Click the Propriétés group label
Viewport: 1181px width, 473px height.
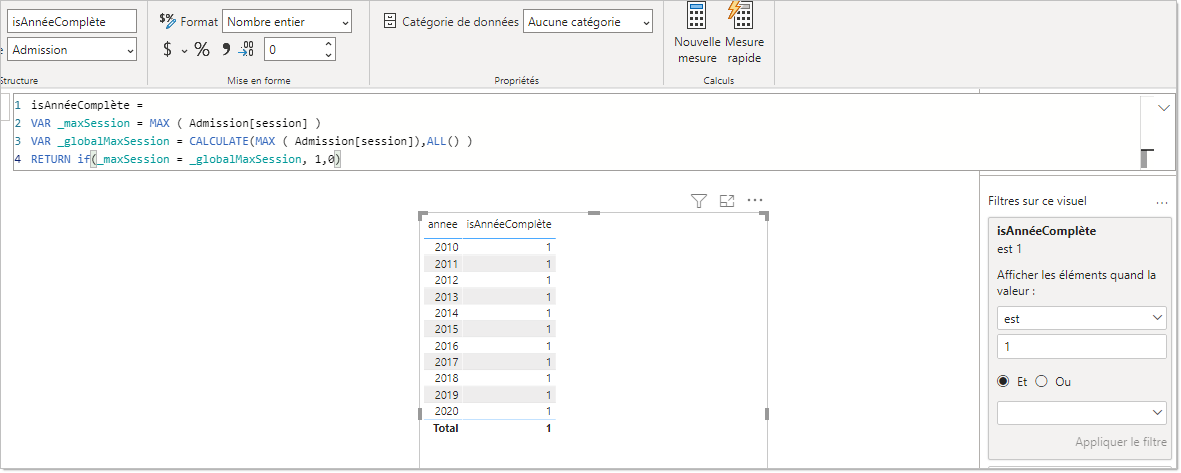(x=517, y=81)
